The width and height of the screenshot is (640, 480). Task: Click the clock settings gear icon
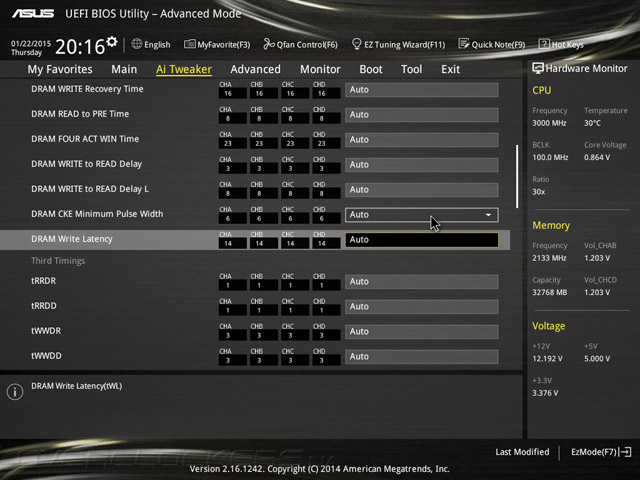(112, 42)
